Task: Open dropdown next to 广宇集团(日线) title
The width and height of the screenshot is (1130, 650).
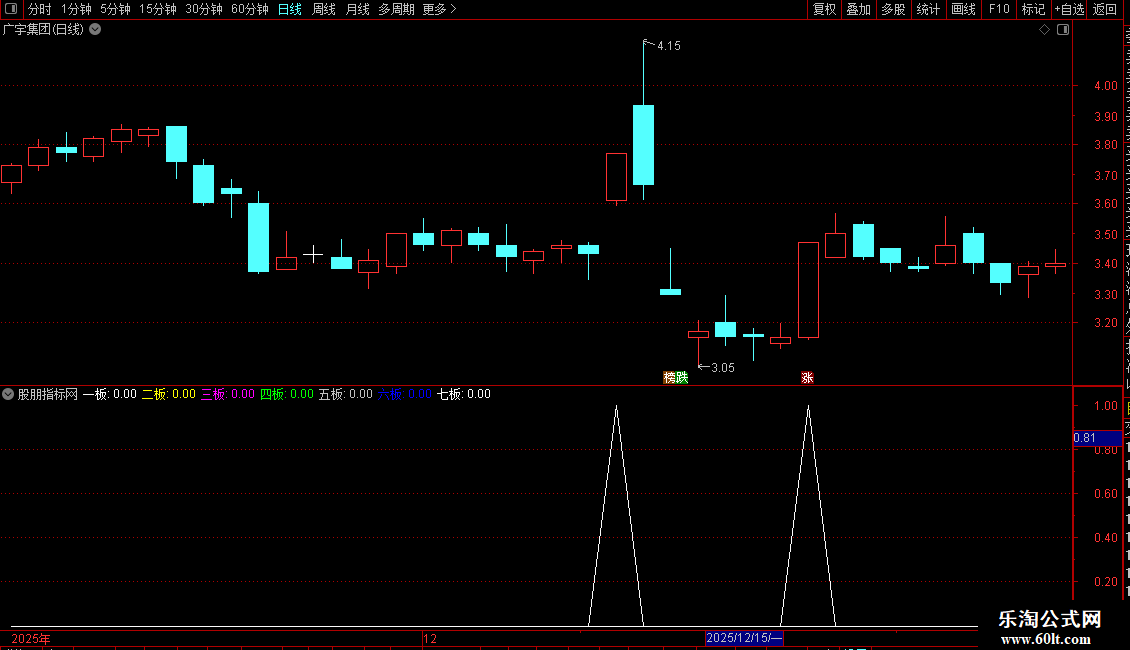Action: (x=95, y=30)
